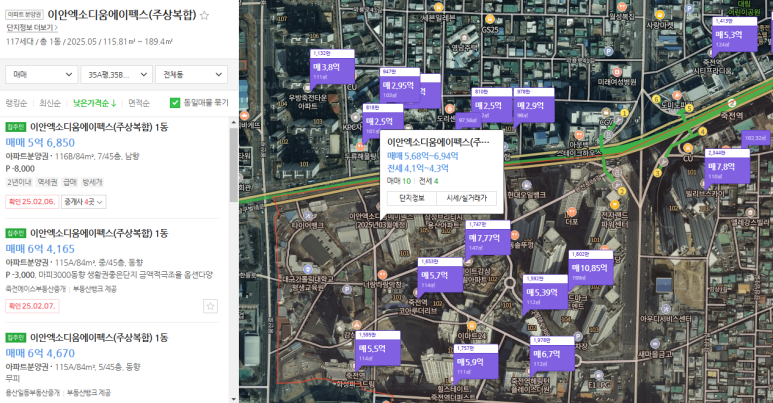773x403 pixels.
Task: Click the 방세개 tag on first listing
Action: 92,182
